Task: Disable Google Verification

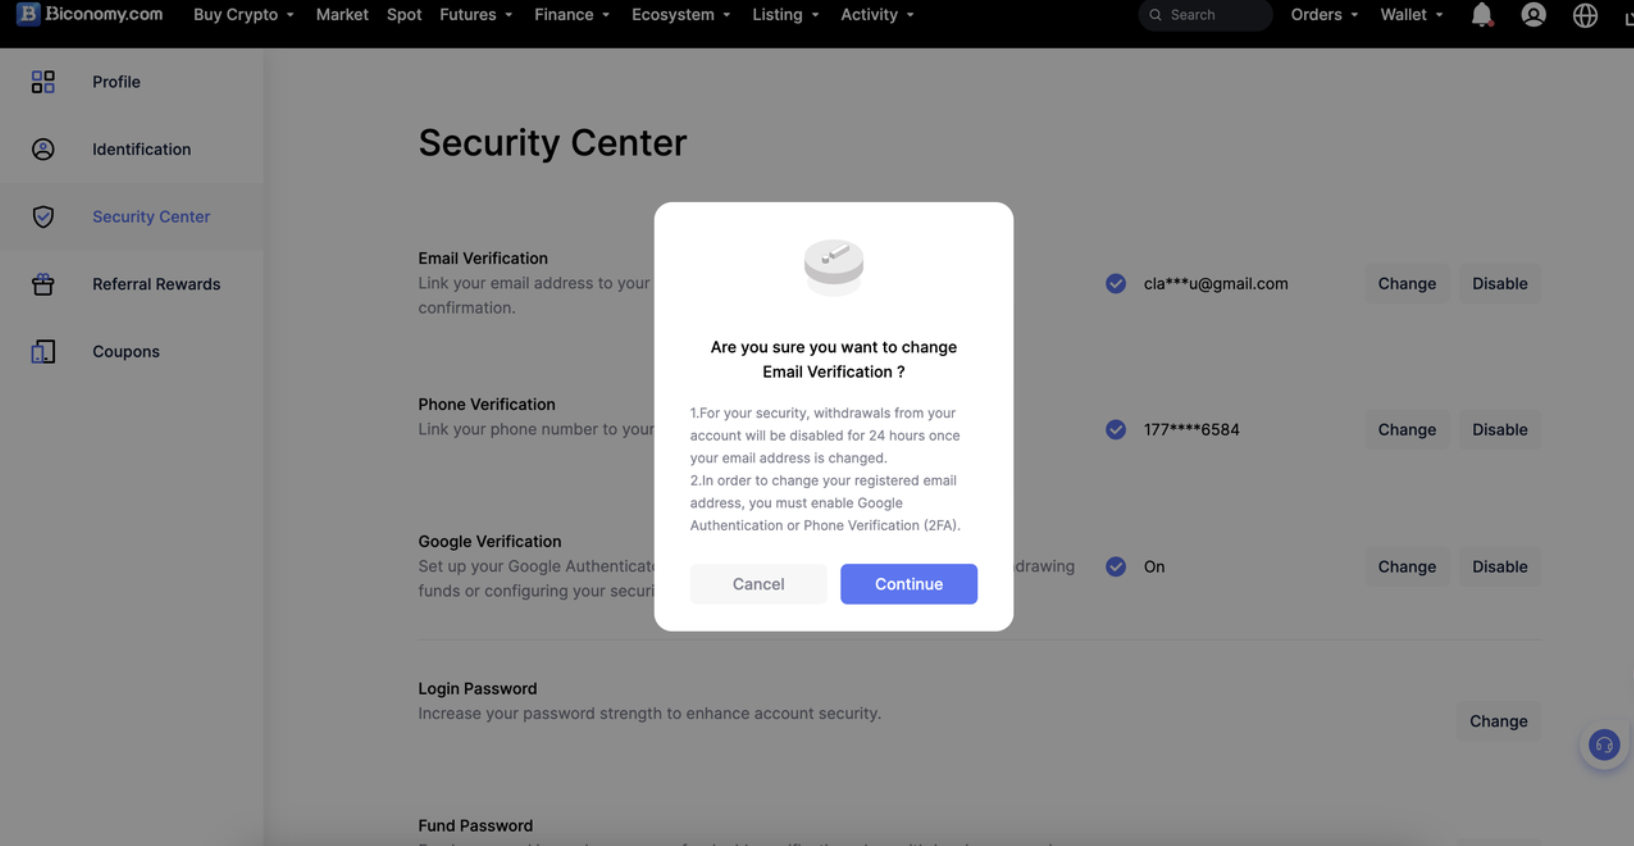Action: [1499, 567]
